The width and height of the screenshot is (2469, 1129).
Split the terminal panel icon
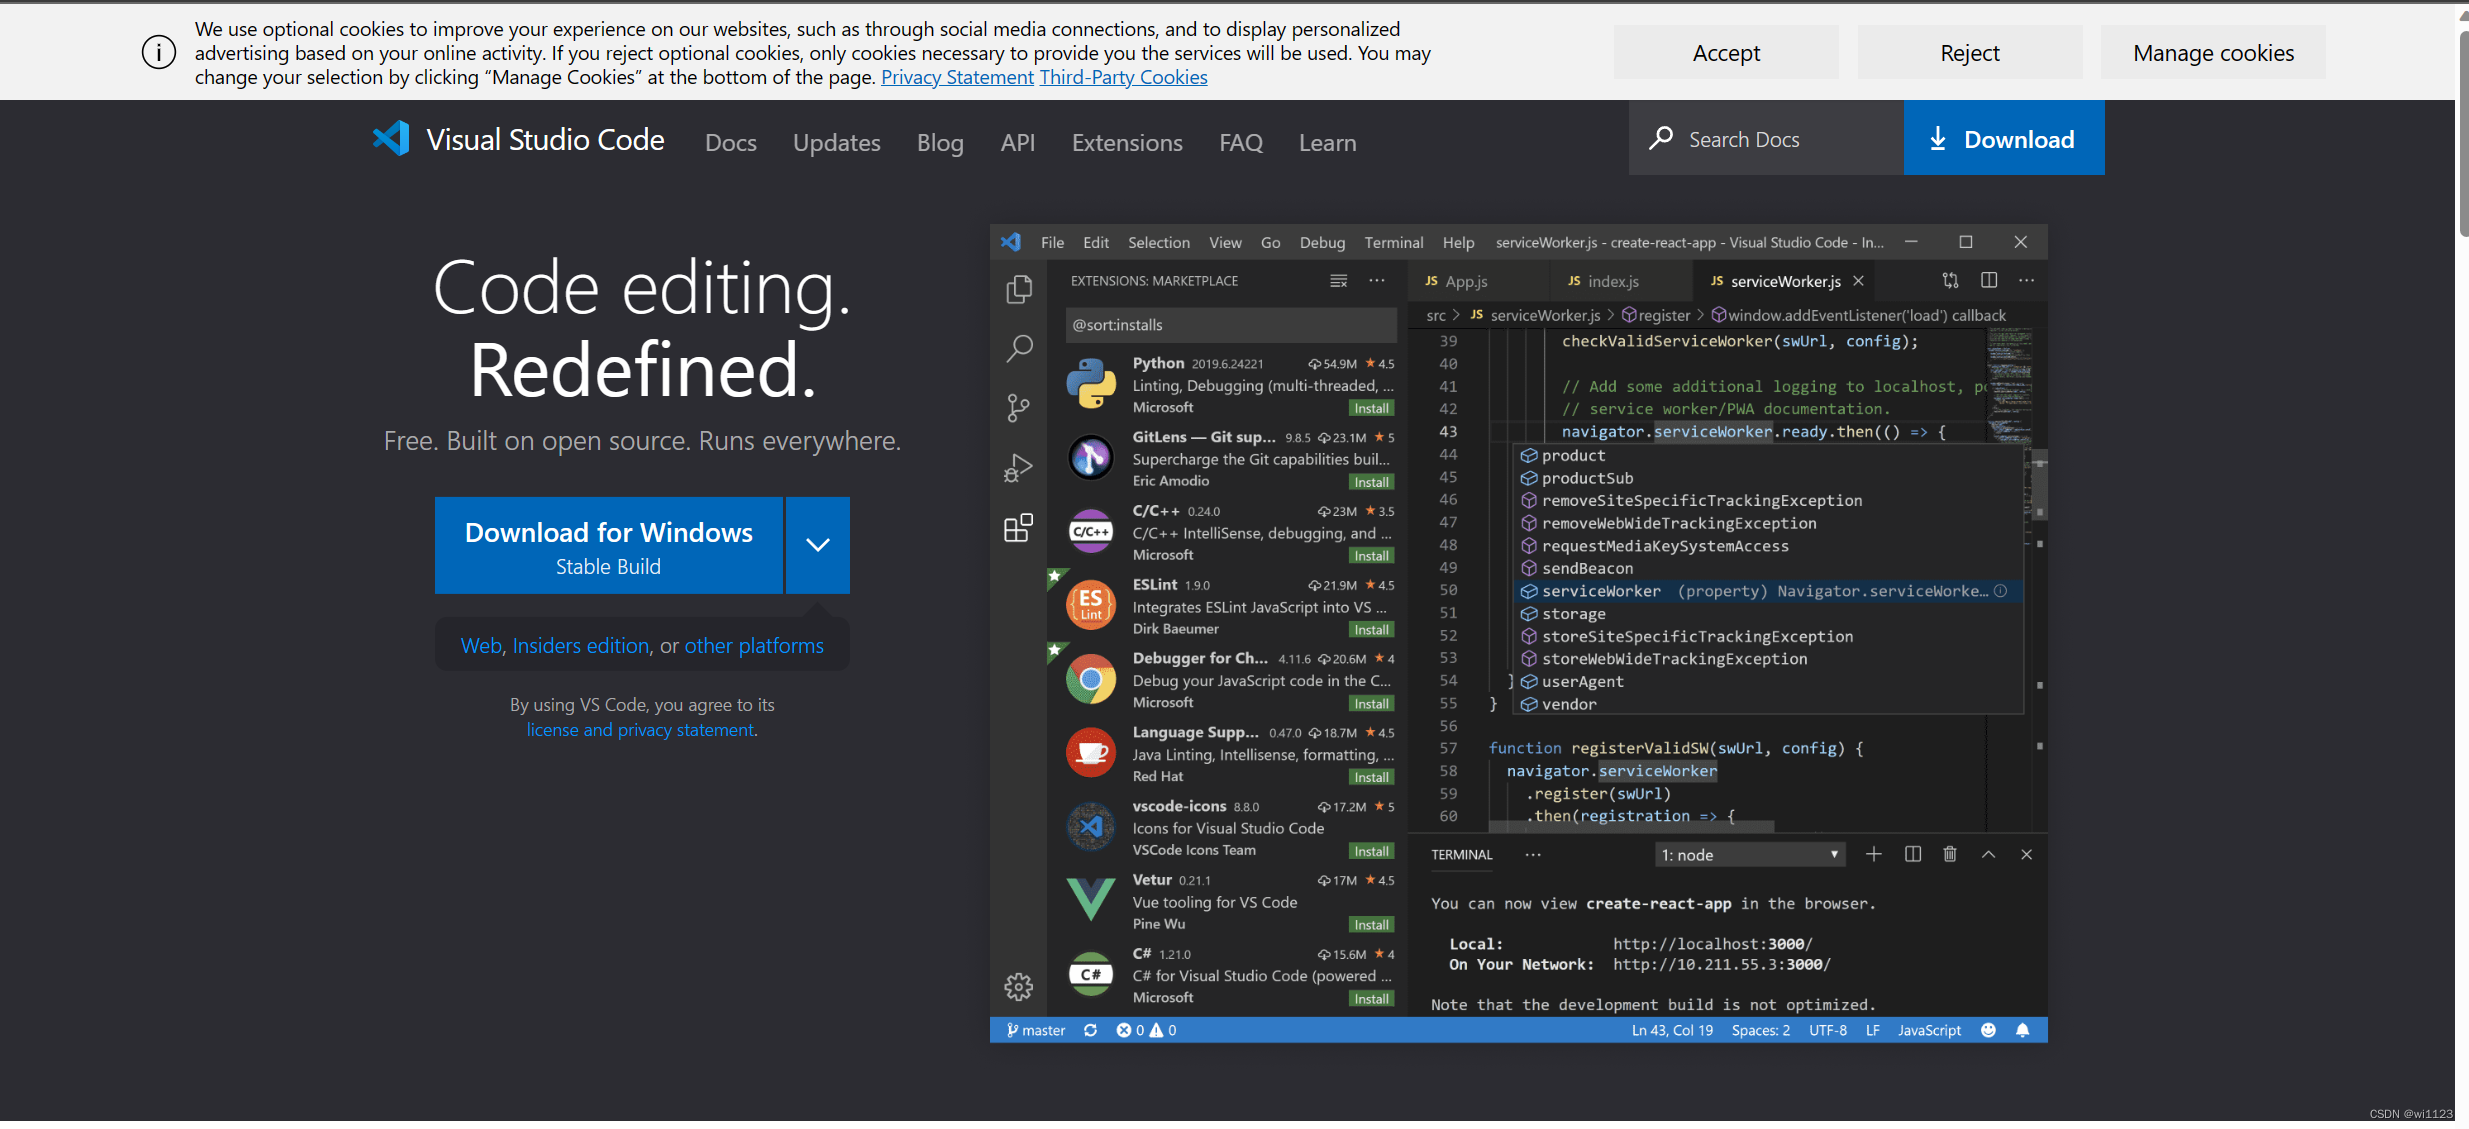tap(1913, 854)
